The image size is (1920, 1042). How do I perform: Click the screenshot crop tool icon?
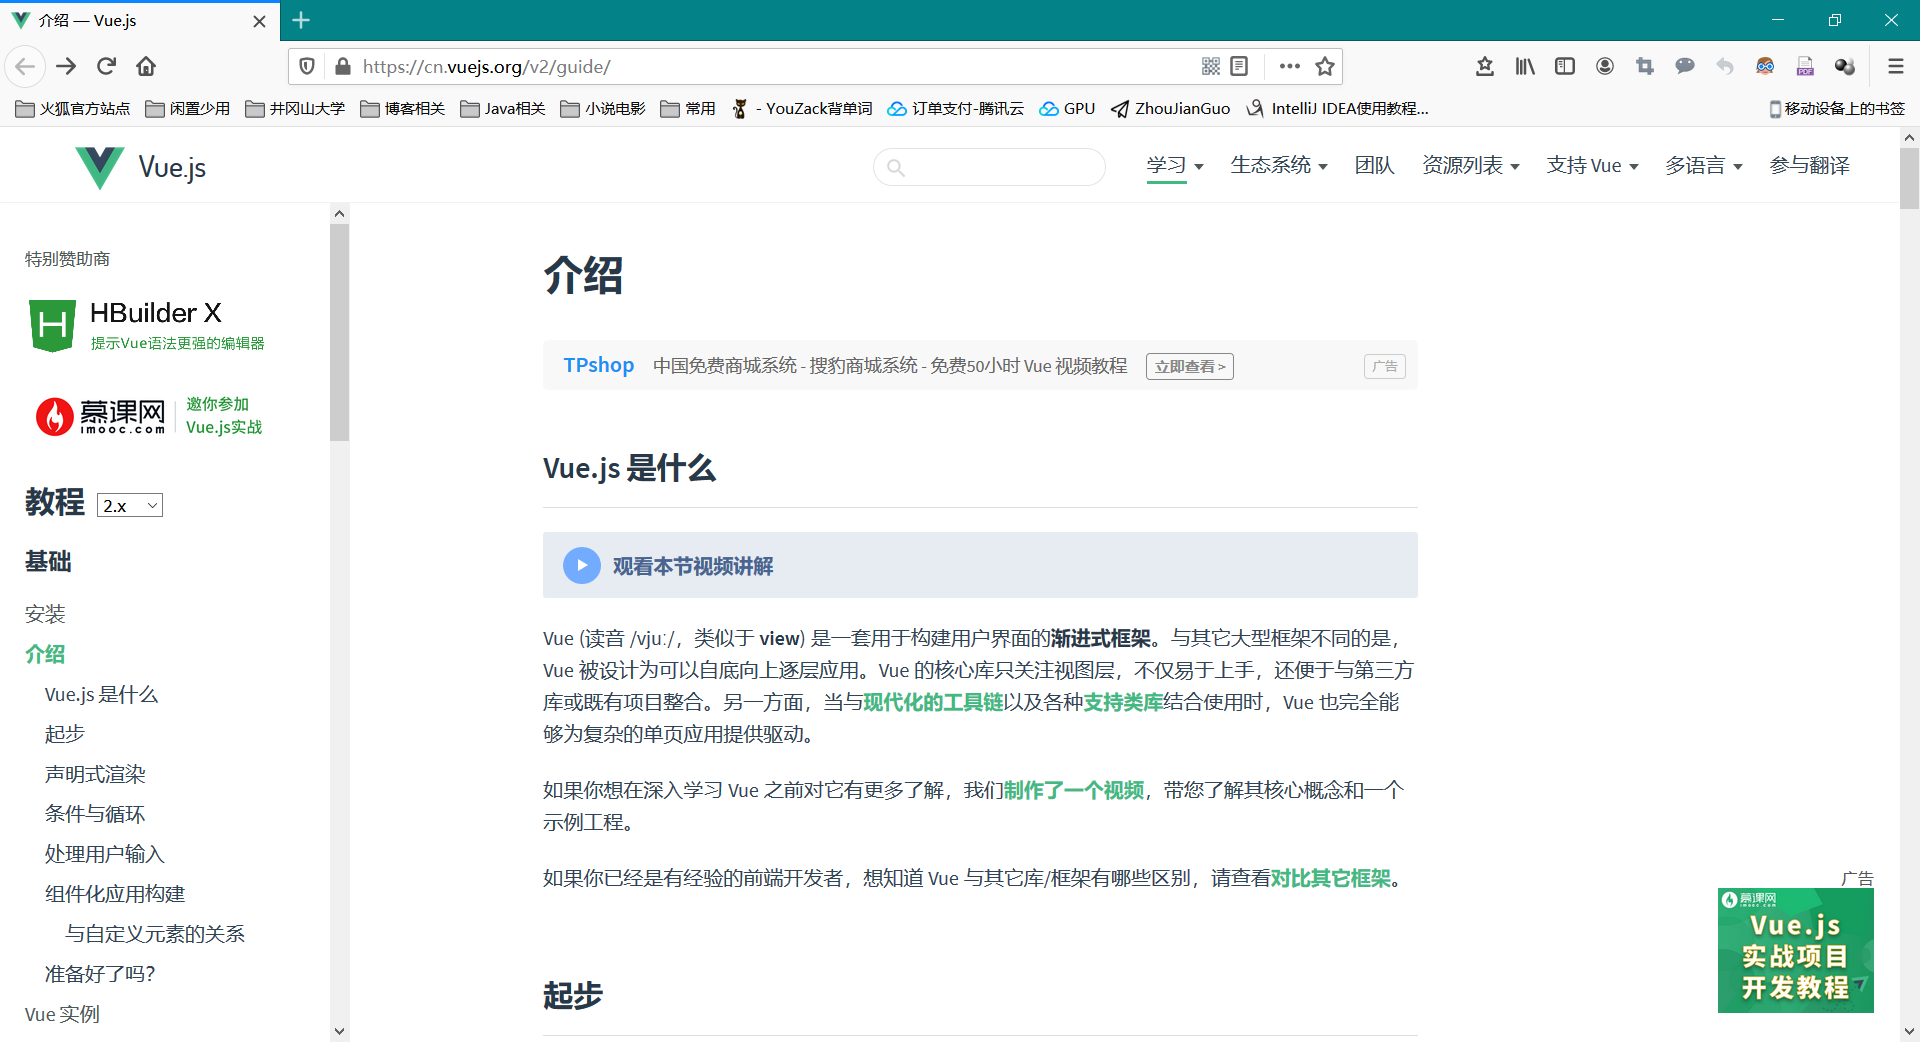1645,66
